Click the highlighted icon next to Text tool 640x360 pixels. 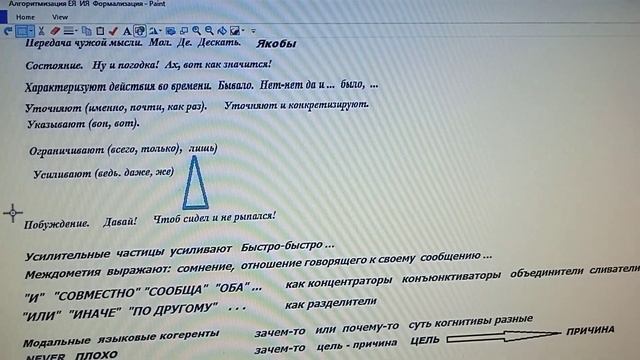pos(140,31)
